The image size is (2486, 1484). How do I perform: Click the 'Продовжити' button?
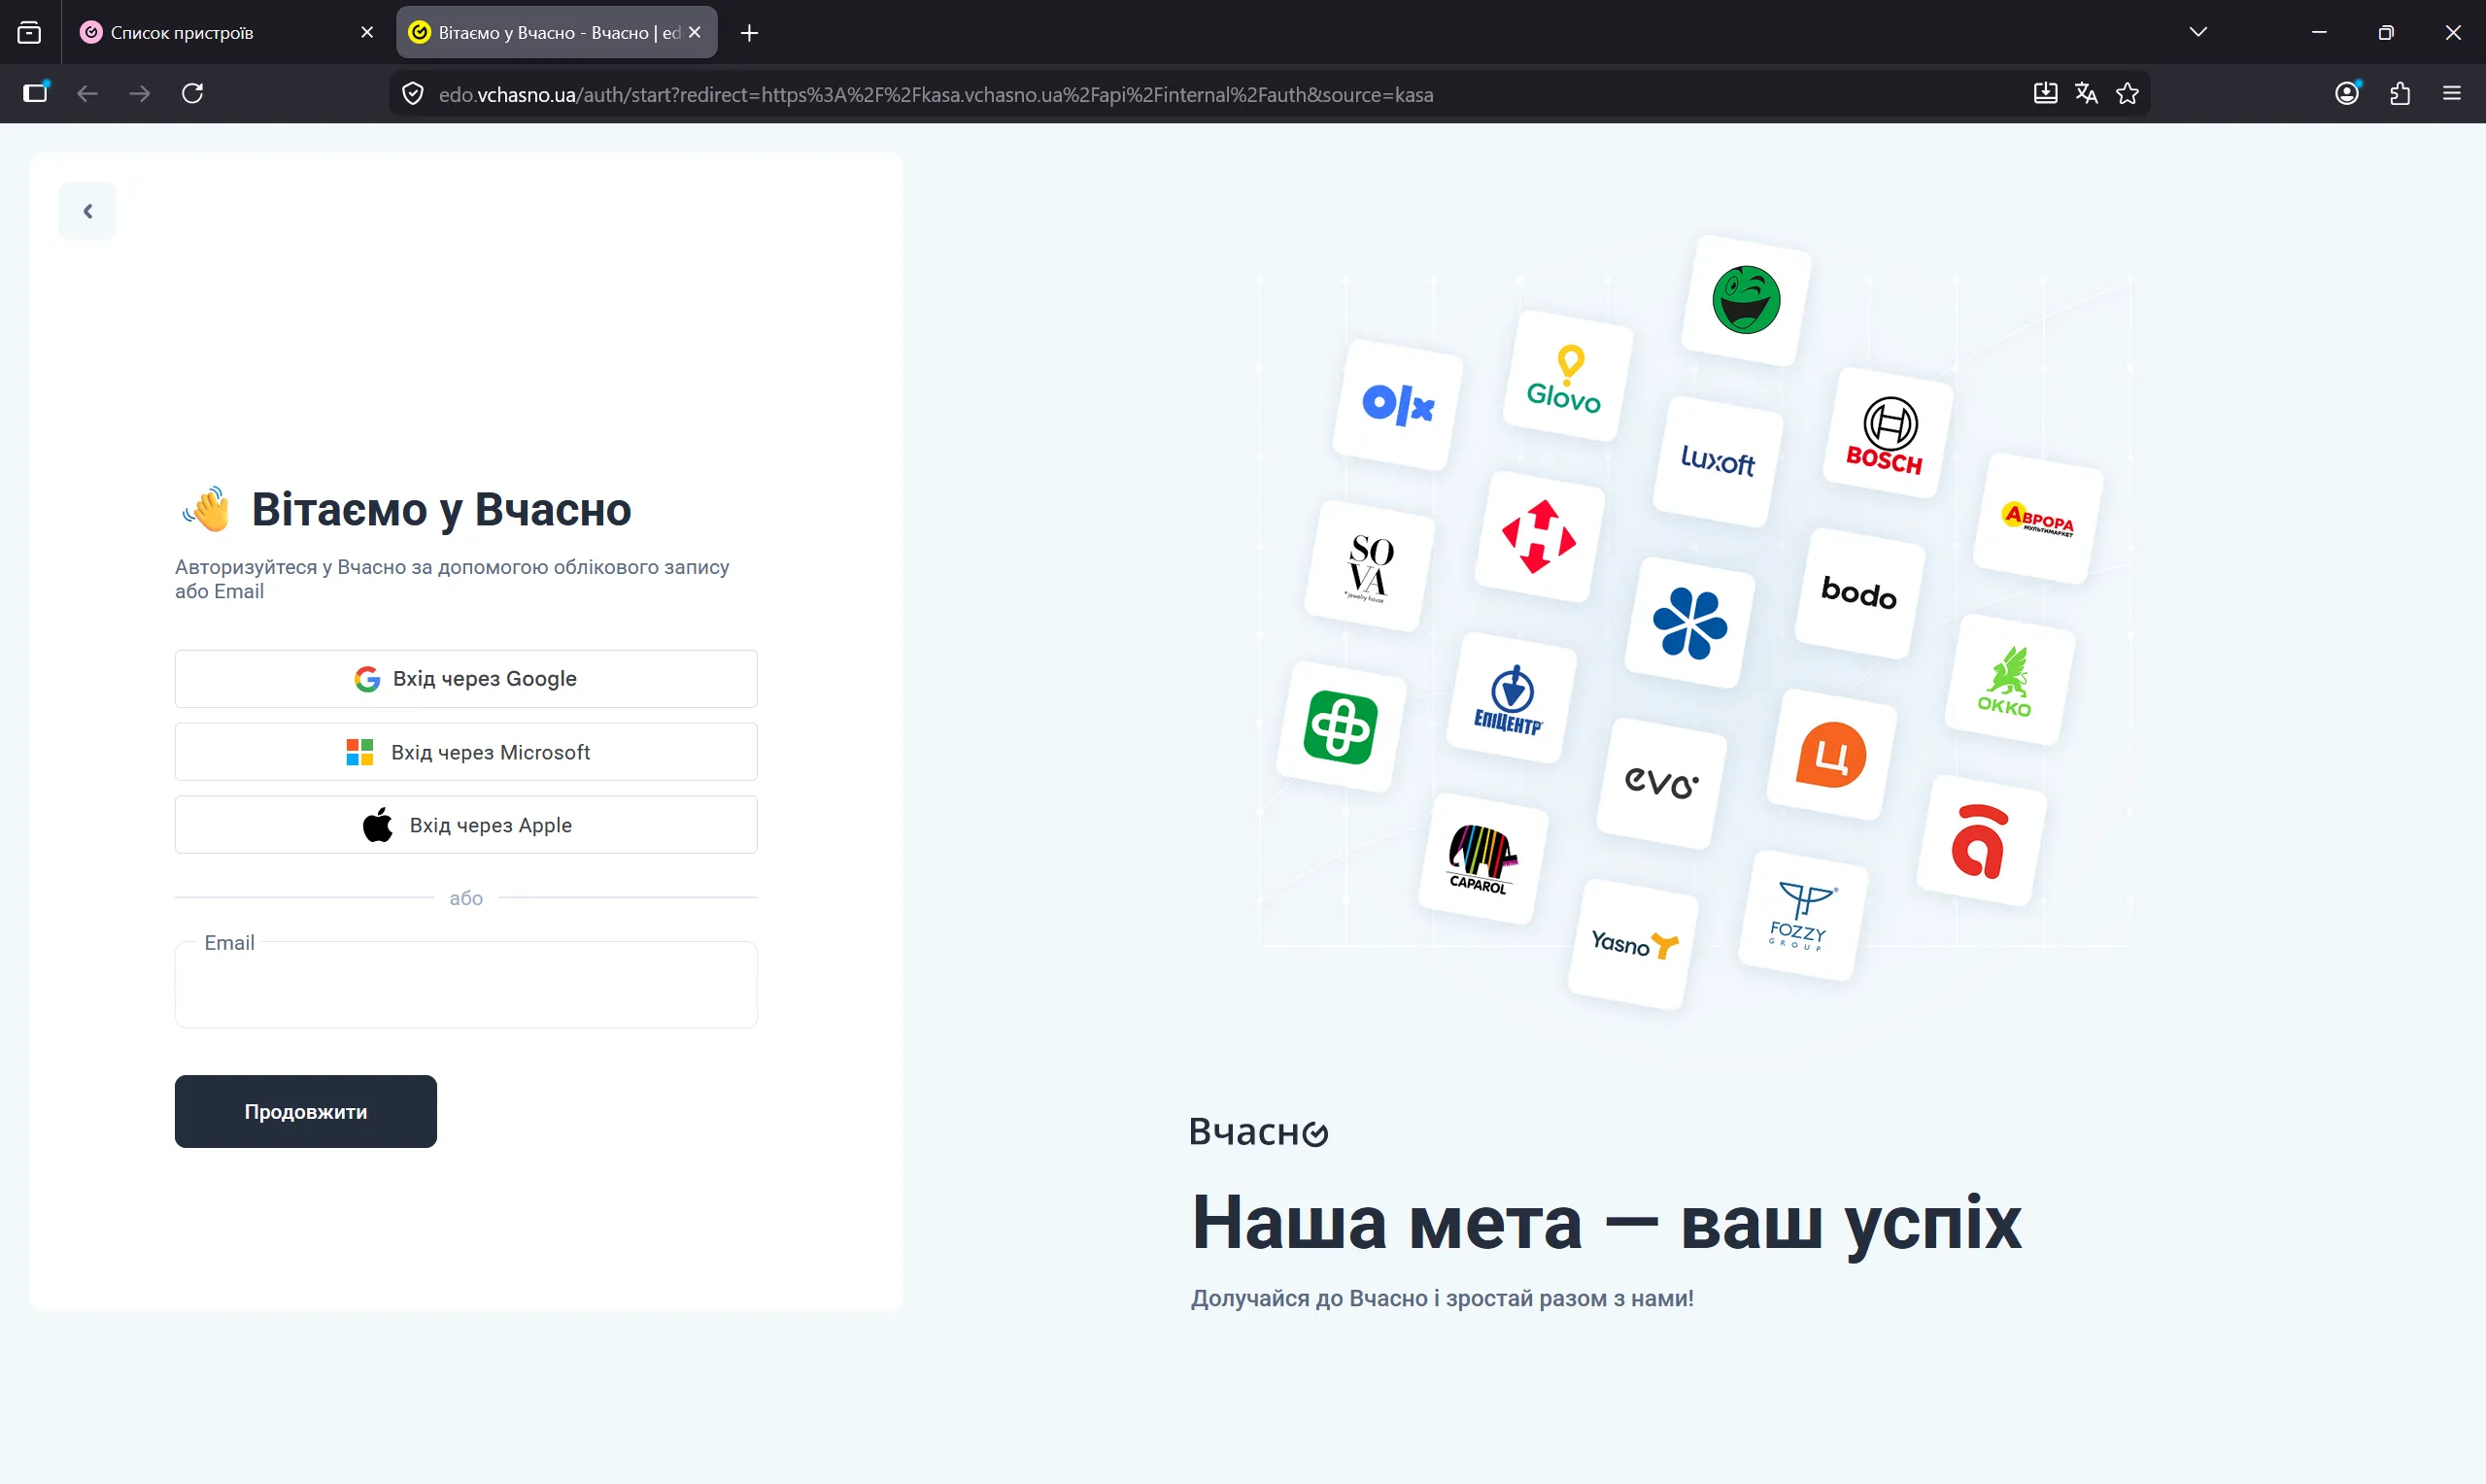point(306,1112)
